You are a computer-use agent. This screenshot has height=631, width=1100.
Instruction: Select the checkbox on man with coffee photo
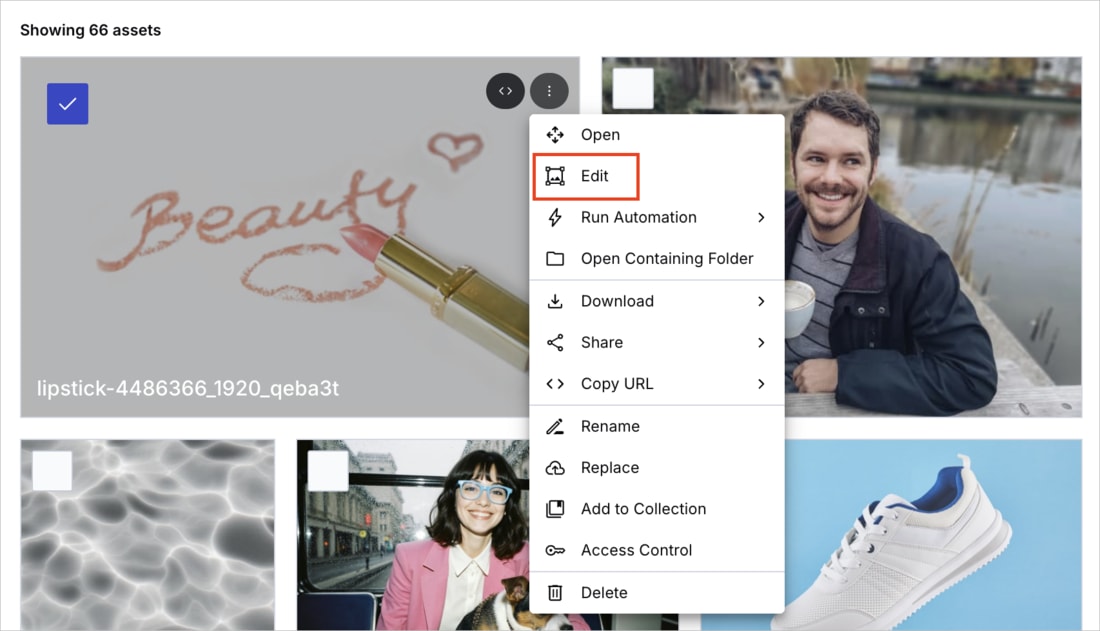633,89
